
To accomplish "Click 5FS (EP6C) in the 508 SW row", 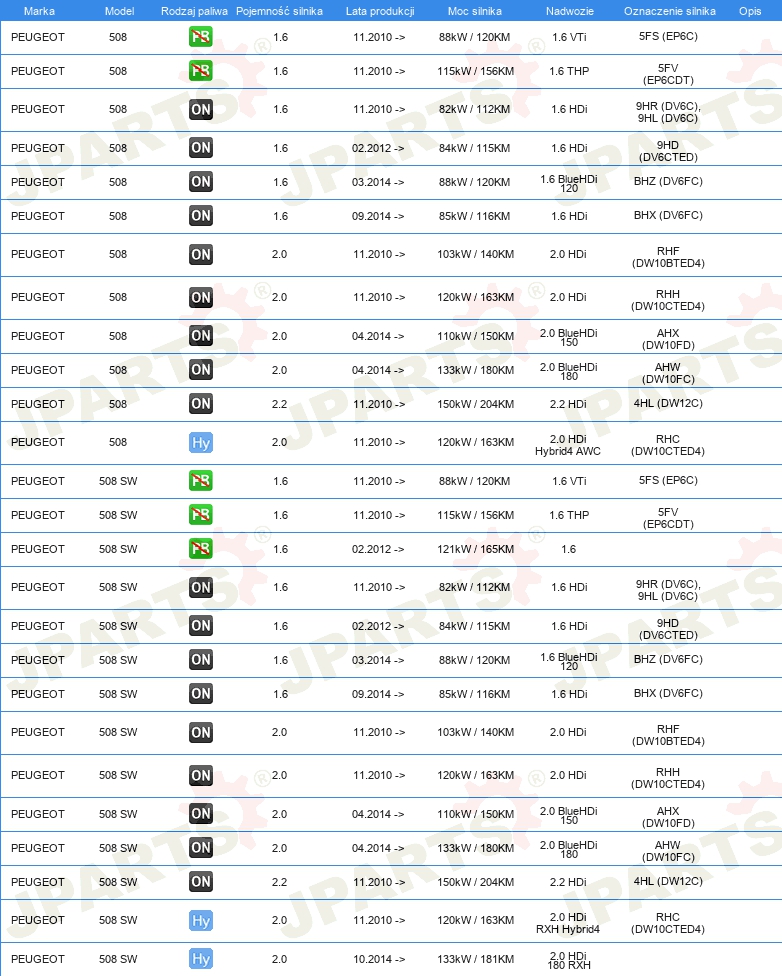I will coord(668,480).
